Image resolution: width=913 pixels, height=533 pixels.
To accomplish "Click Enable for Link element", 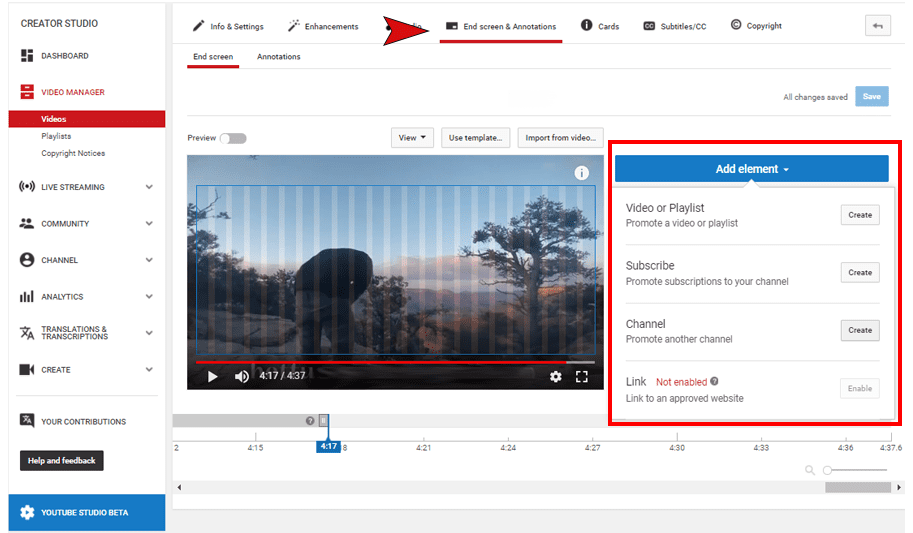I will pos(860,389).
